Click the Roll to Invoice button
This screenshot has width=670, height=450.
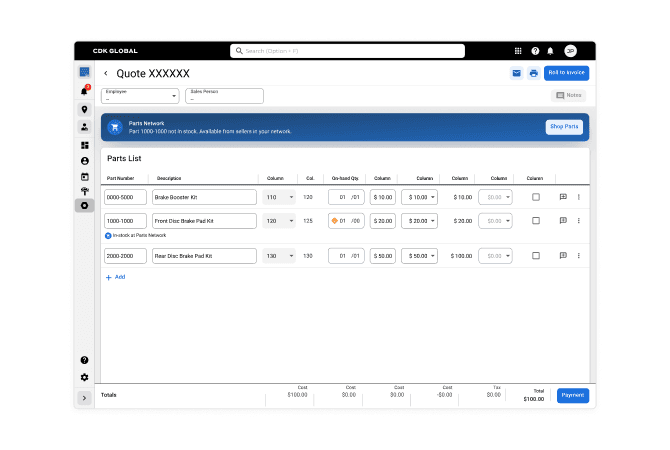(x=566, y=73)
